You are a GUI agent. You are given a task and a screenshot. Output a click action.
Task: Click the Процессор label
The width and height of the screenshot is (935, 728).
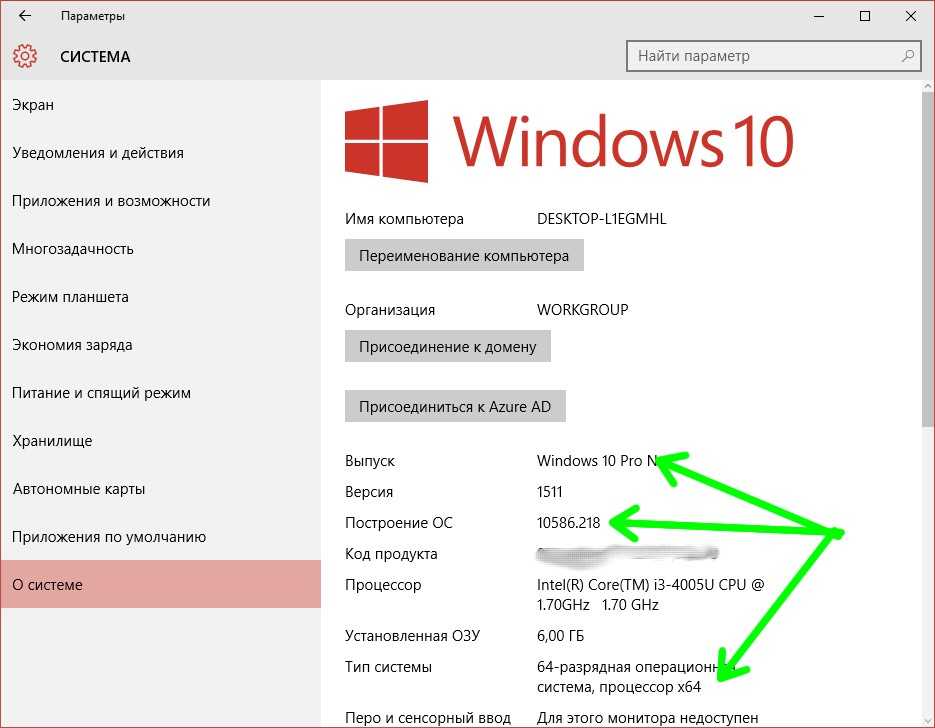click(x=383, y=585)
